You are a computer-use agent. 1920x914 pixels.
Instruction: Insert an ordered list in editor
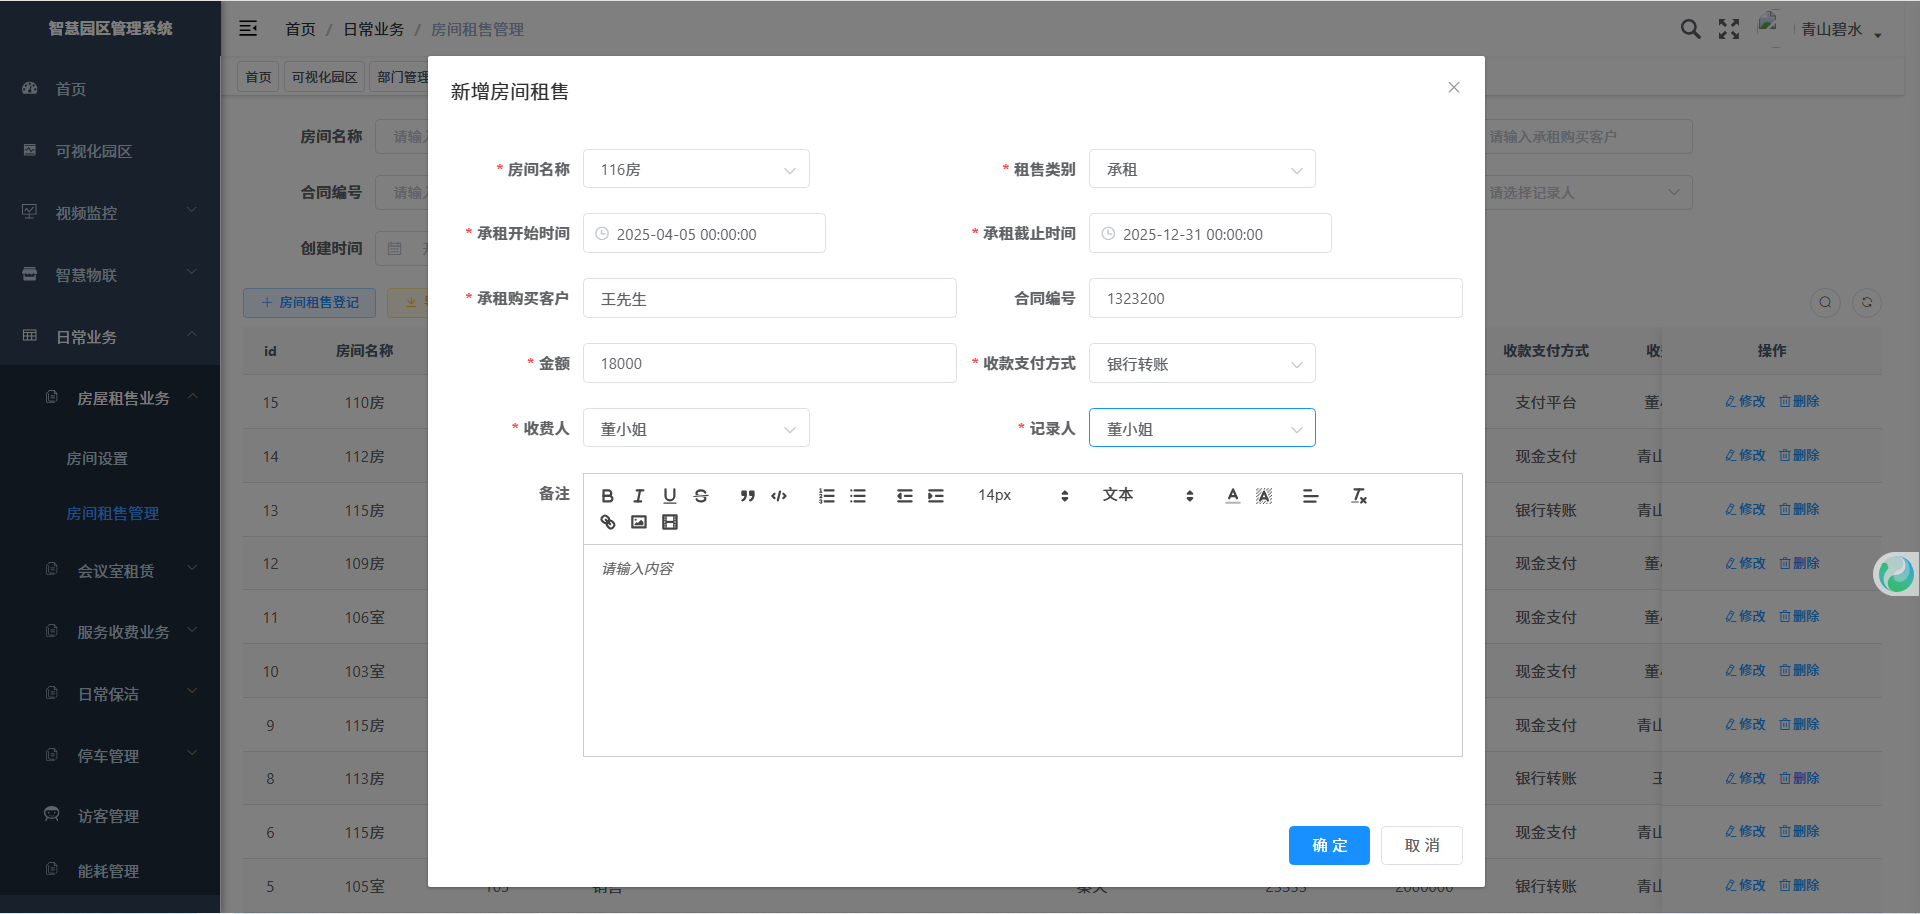[826, 496]
